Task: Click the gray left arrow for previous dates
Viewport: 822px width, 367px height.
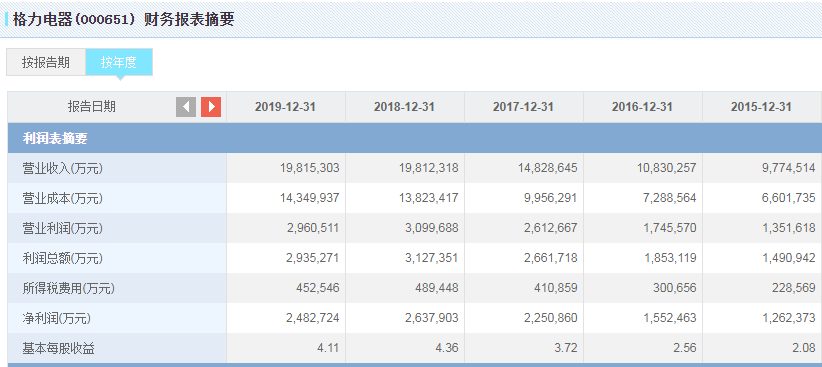Action: pos(186,107)
